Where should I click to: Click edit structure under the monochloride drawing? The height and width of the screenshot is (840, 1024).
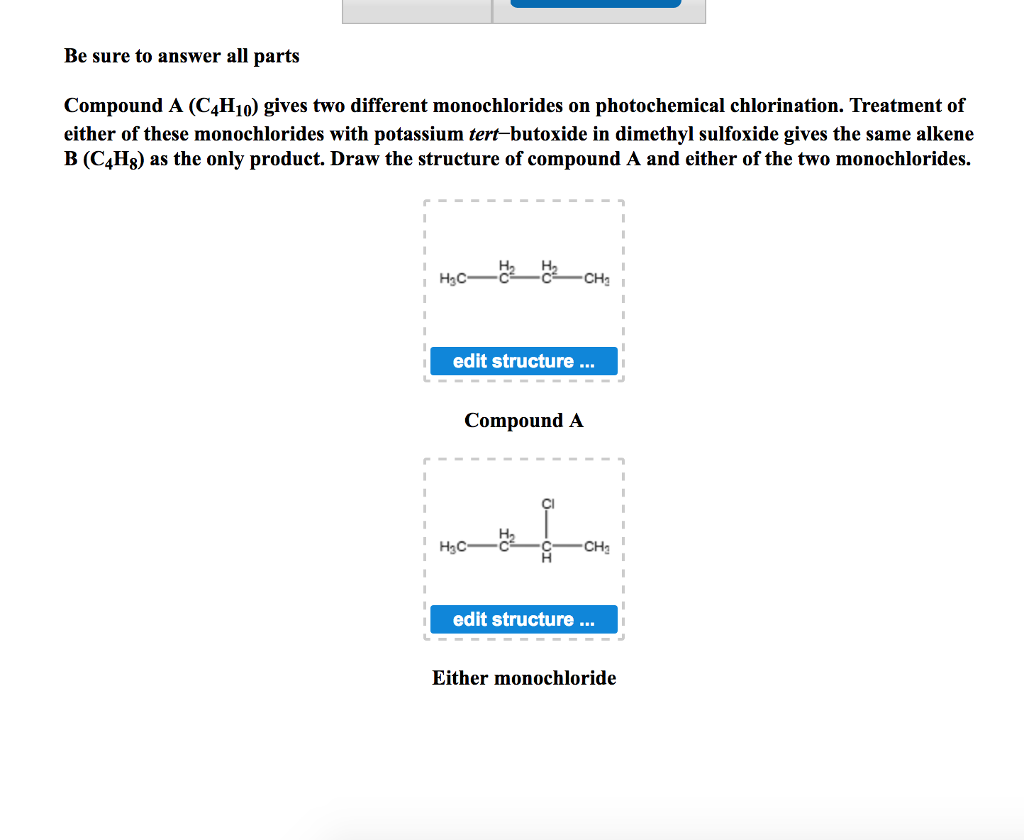pos(523,619)
